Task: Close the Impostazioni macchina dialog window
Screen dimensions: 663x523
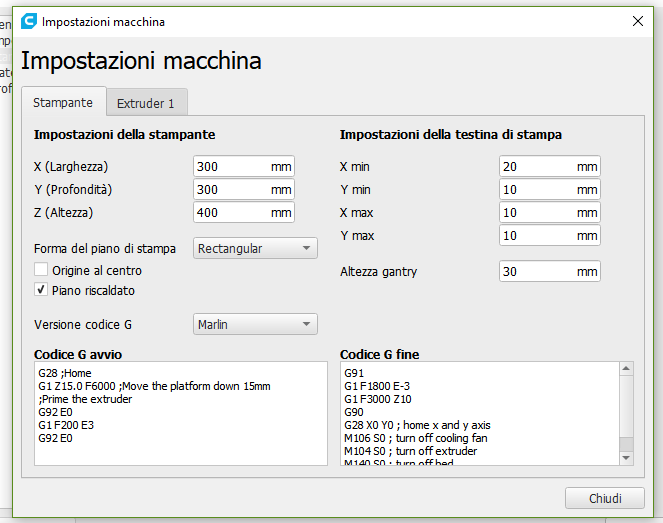Action: tap(637, 21)
